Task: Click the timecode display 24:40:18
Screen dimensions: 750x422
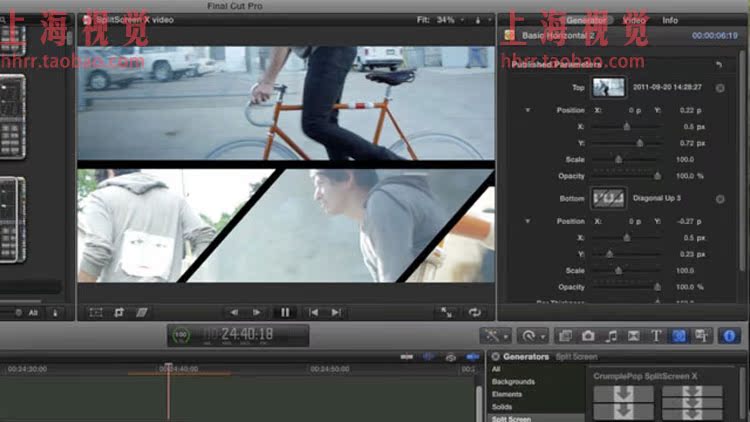Action: pos(247,334)
